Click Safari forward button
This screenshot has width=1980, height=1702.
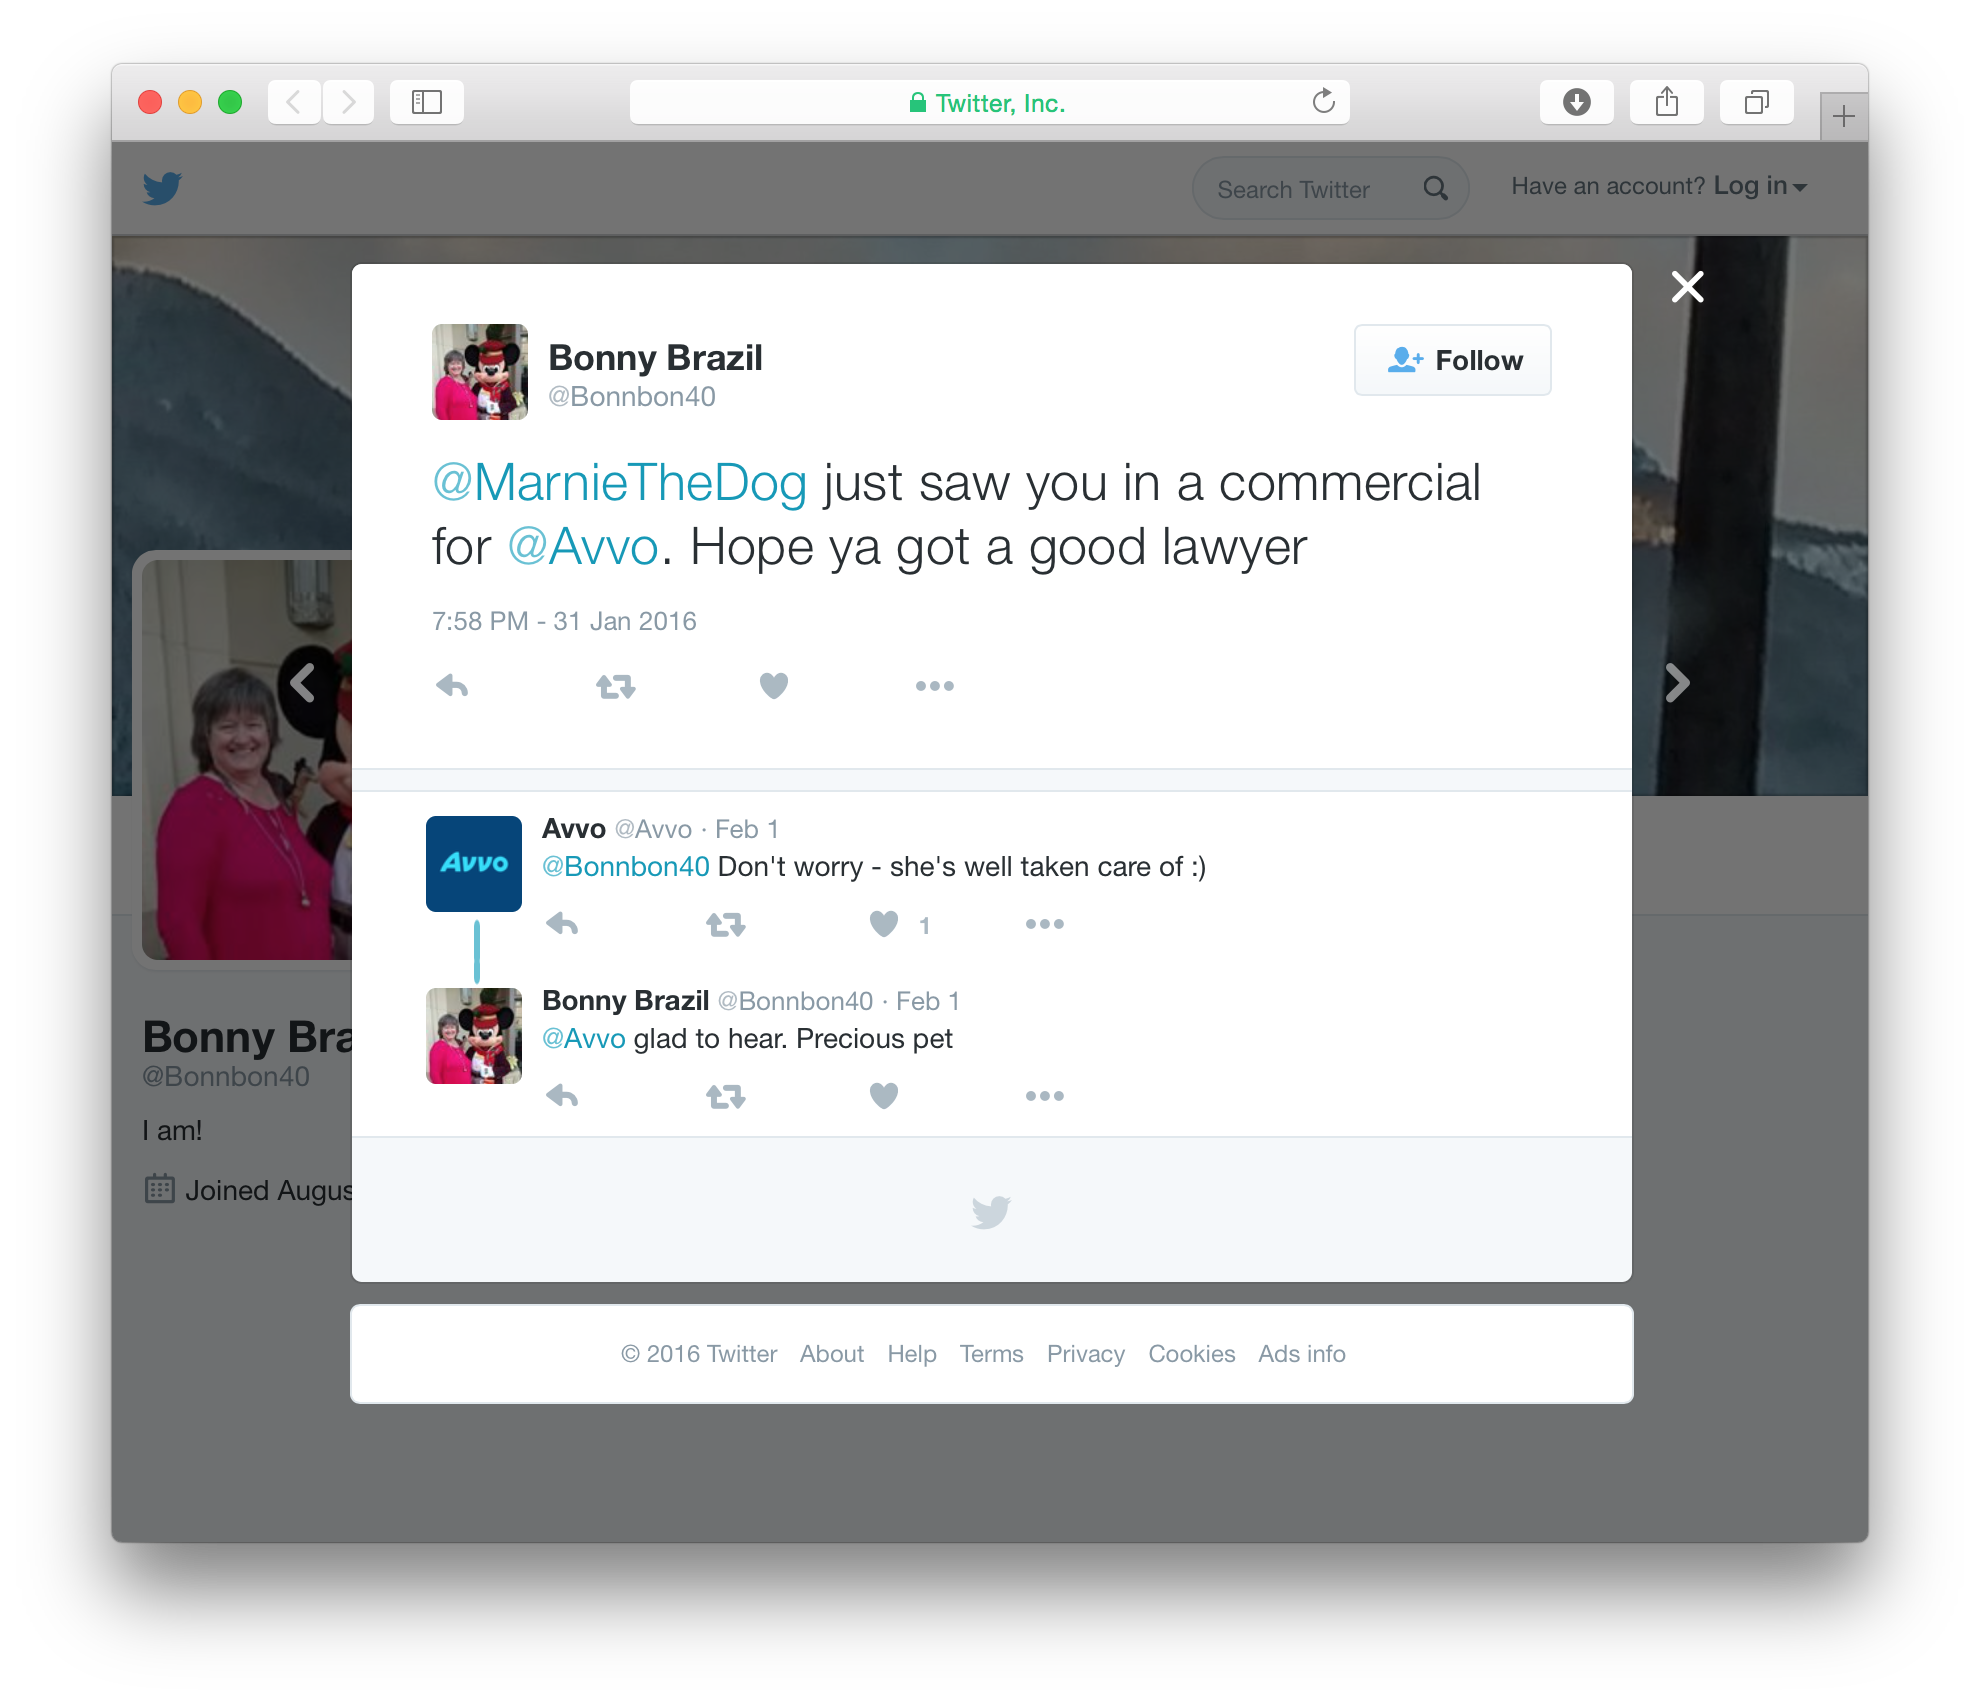(x=348, y=102)
